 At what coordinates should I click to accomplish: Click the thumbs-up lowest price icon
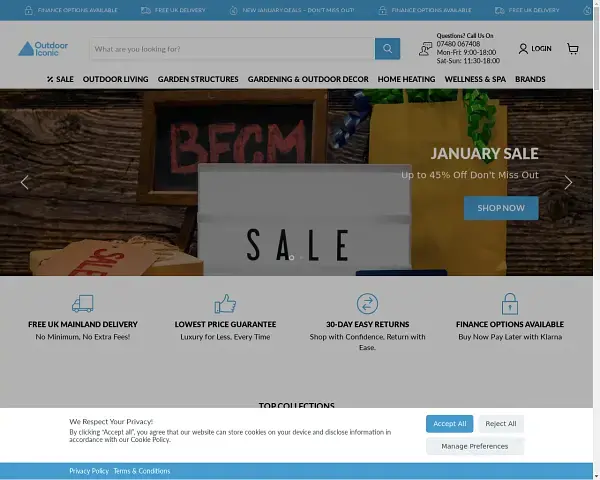coord(225,303)
